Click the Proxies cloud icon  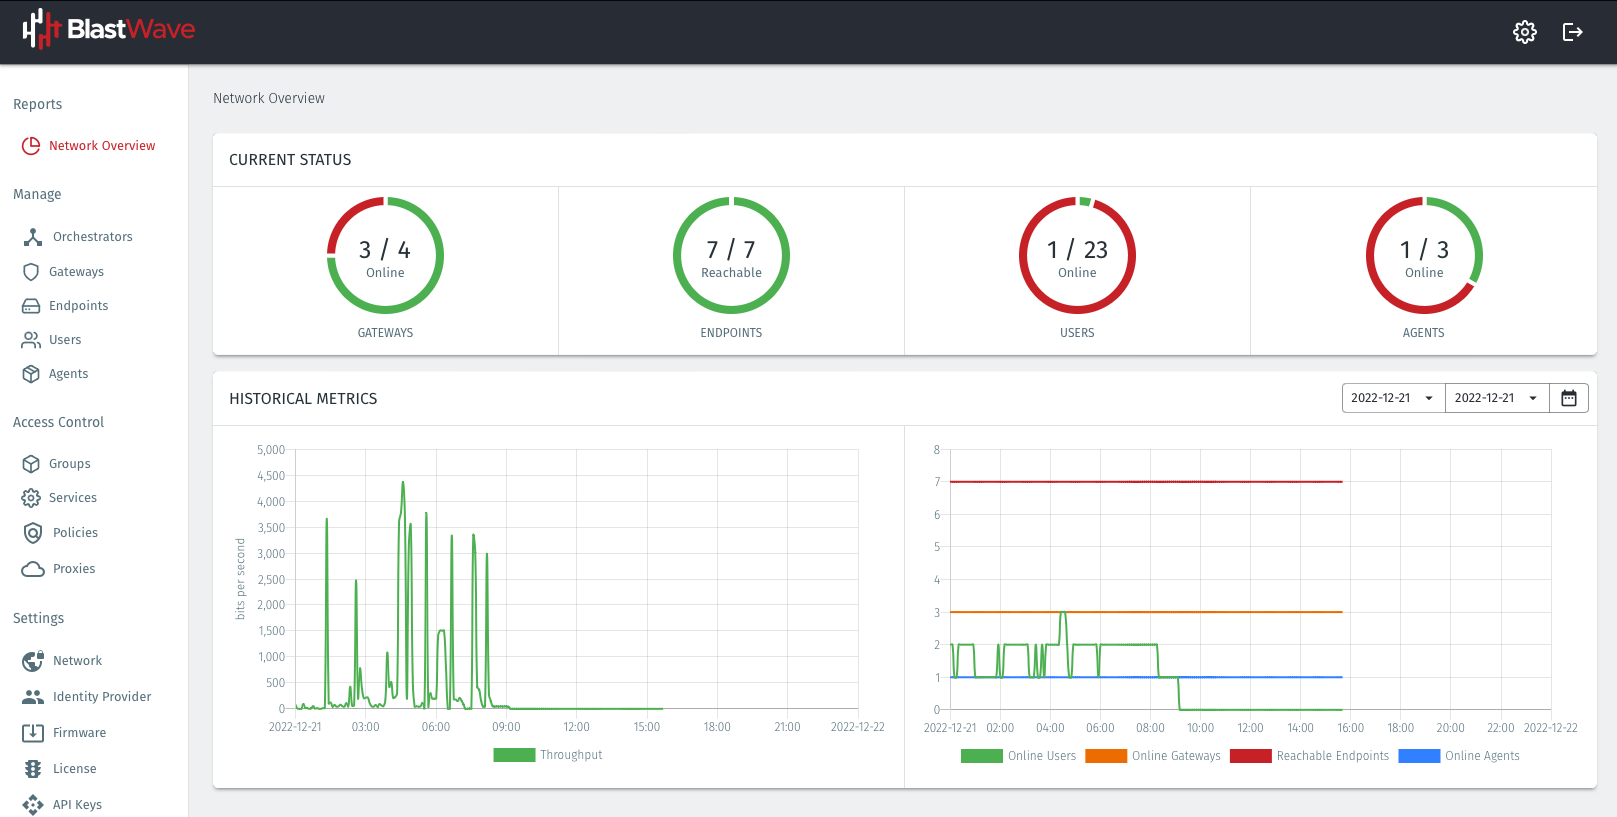[33, 569]
